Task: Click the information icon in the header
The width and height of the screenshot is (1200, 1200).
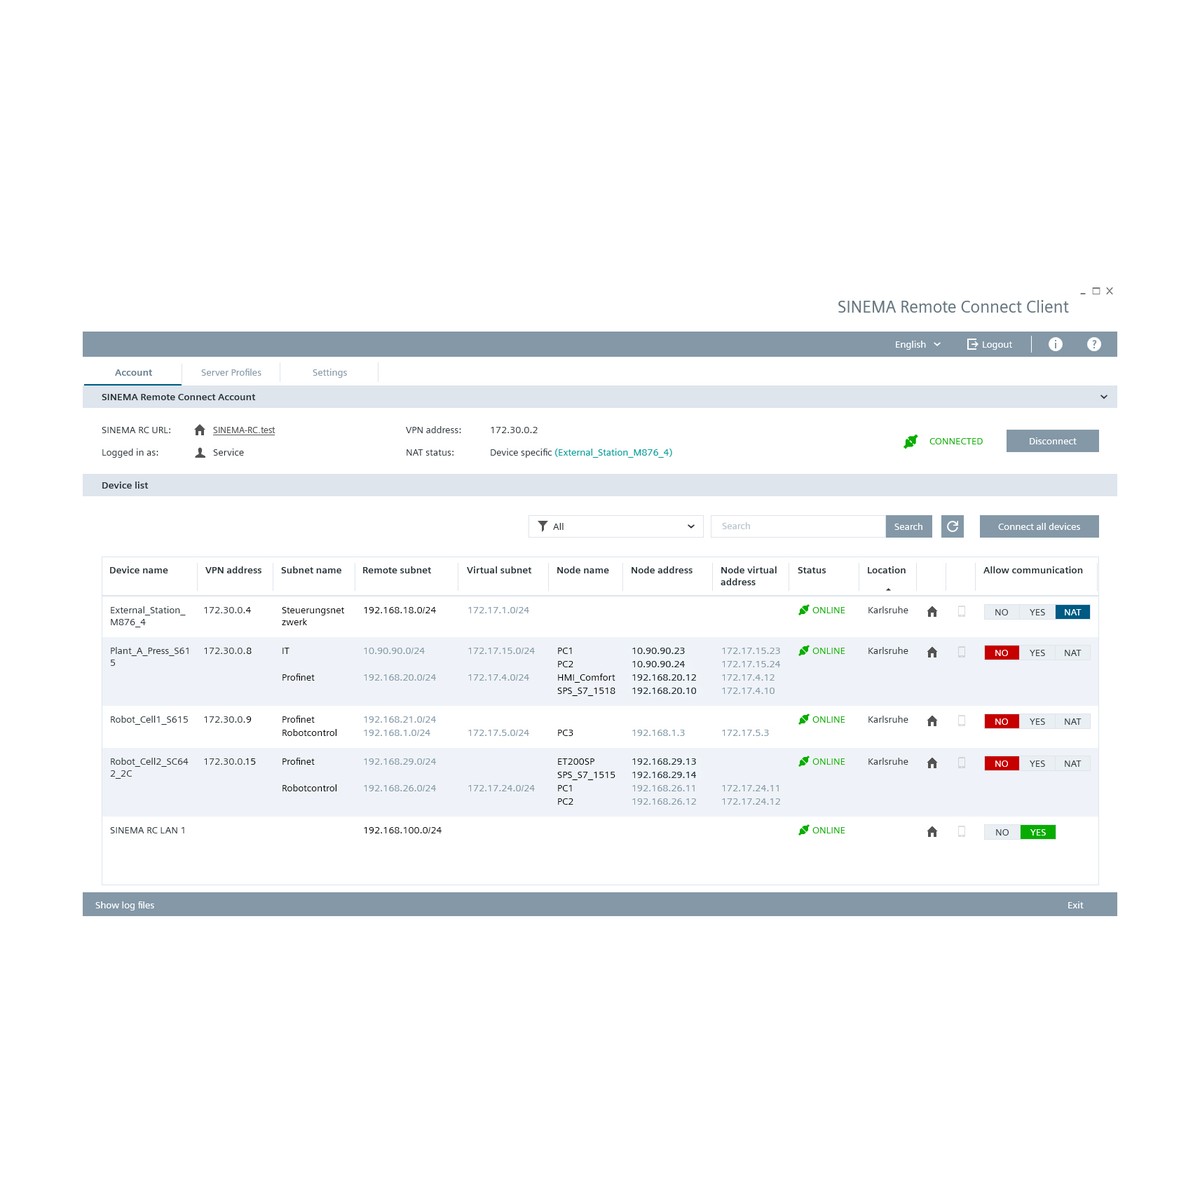Action: click(x=1055, y=344)
